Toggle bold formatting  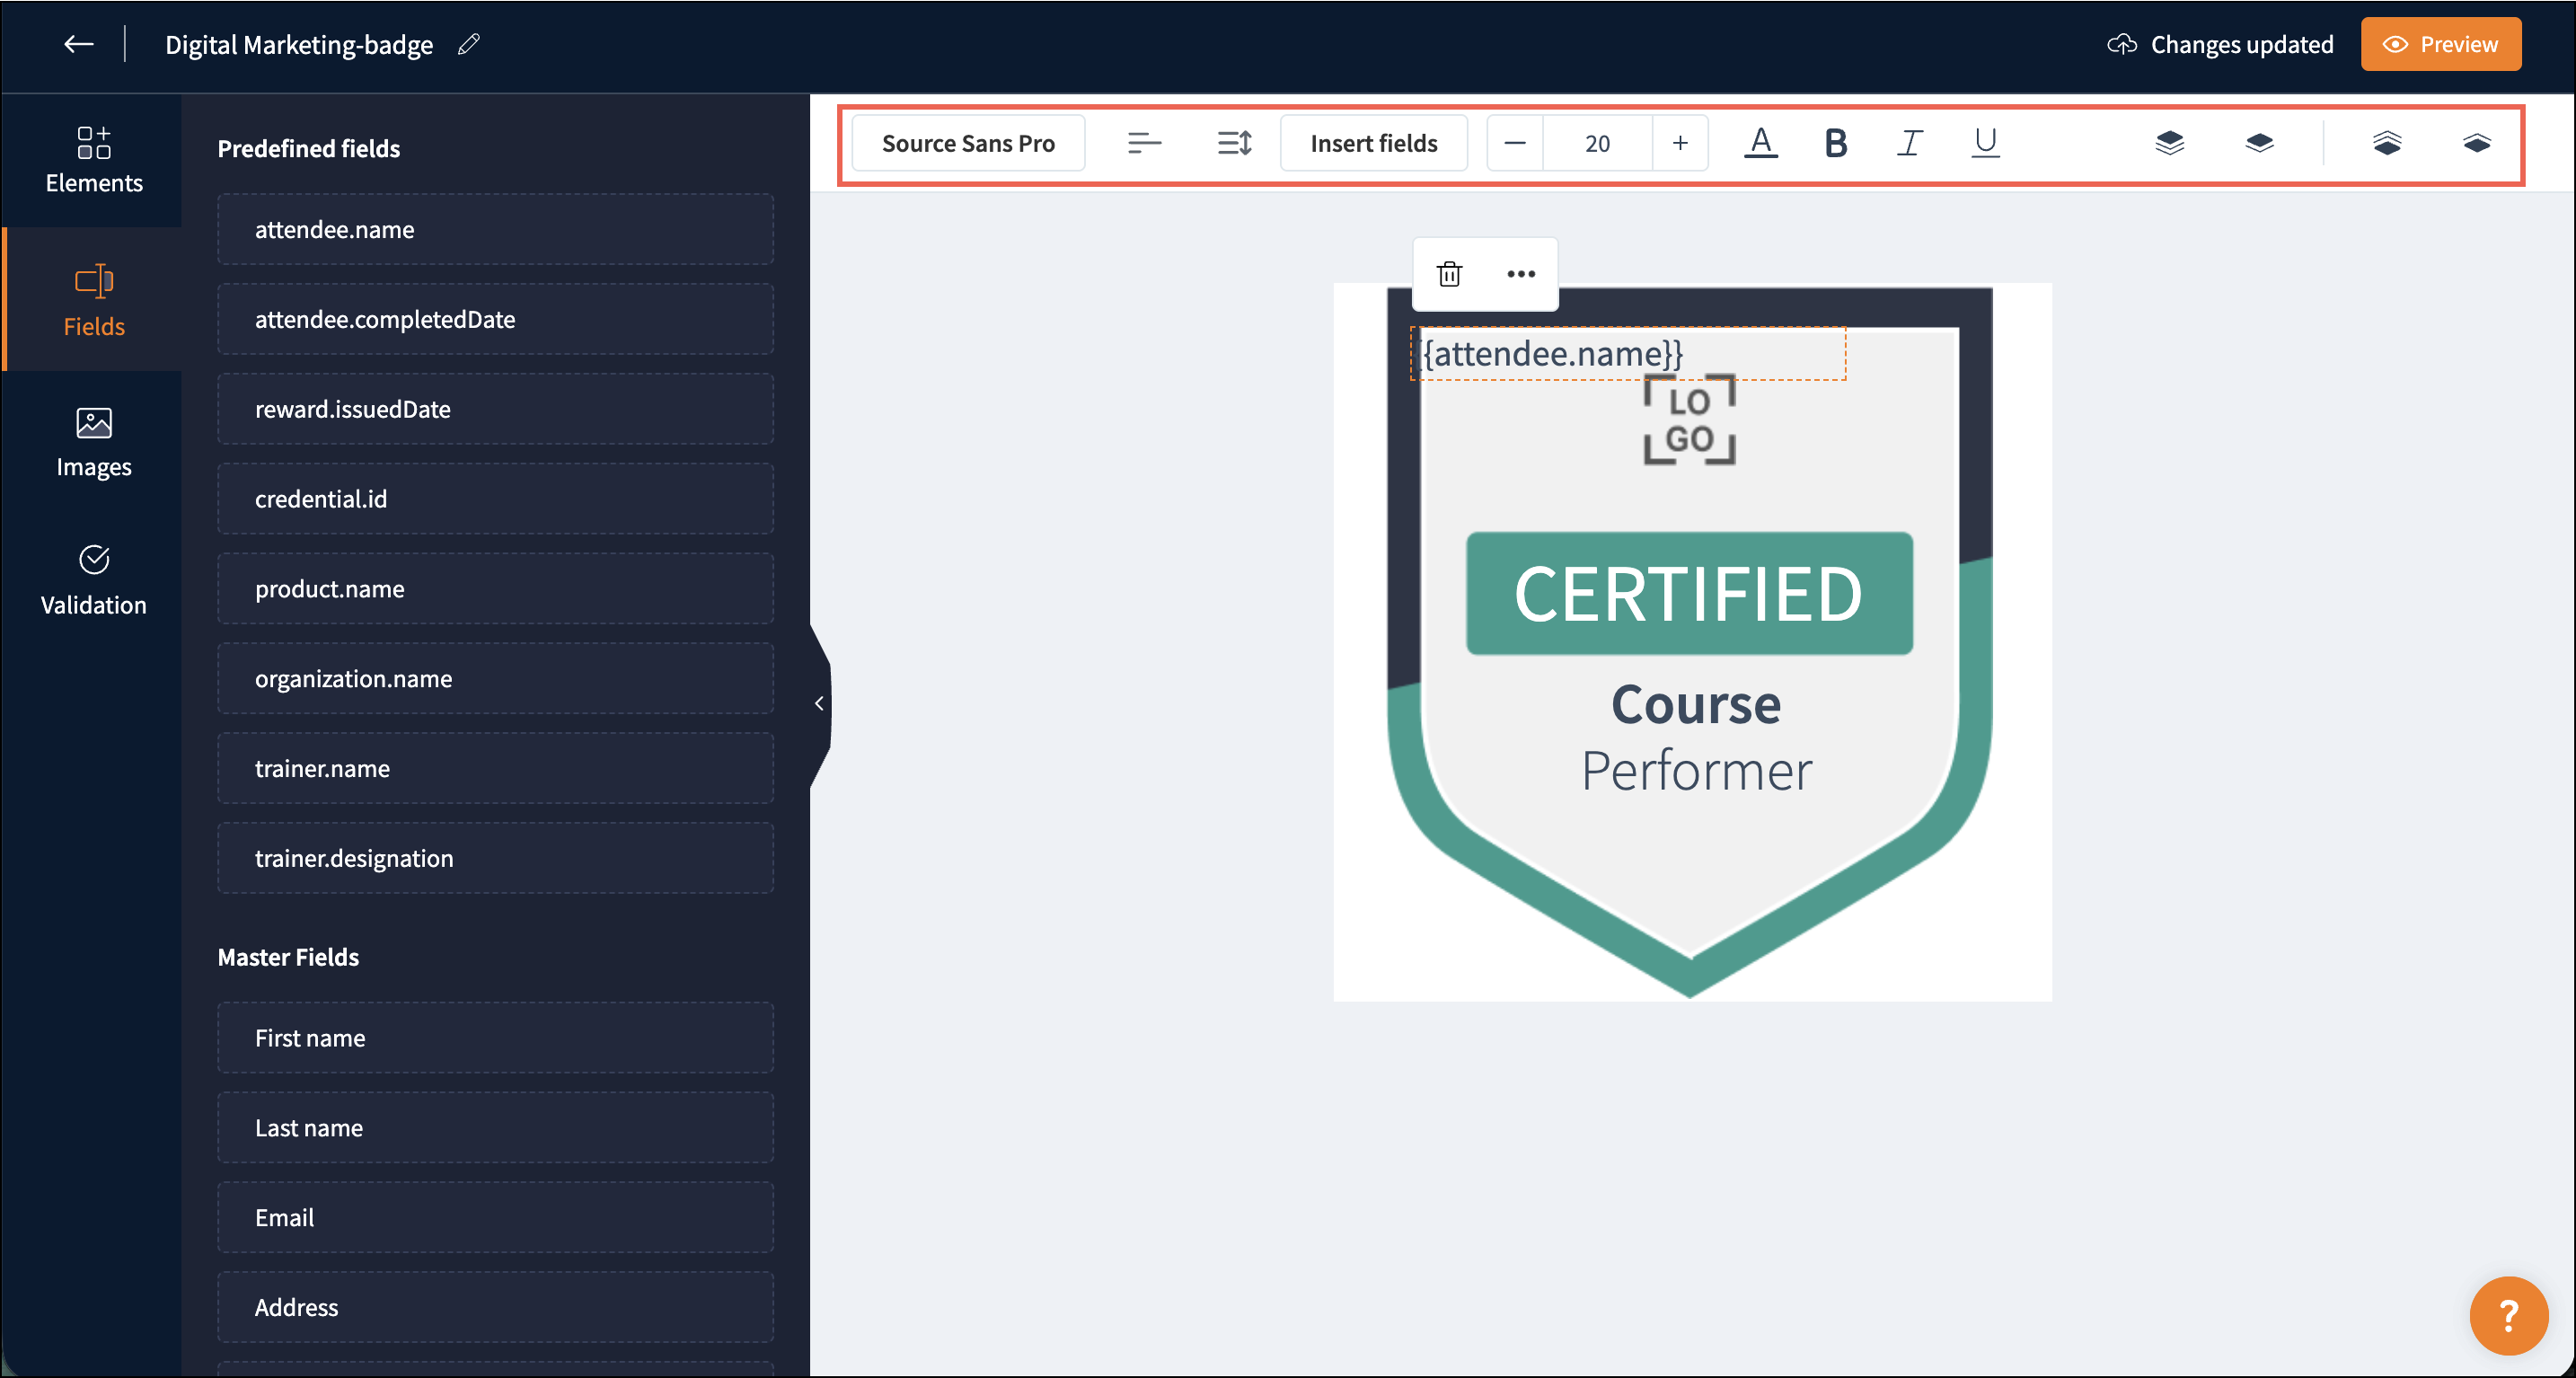click(1835, 143)
